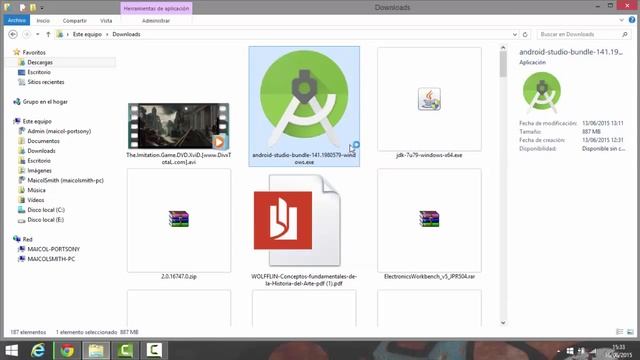Click file name 'ElectronicsWorkbench_v5_JPR504.rar'
This screenshot has height=360, width=640.
tap(429, 276)
